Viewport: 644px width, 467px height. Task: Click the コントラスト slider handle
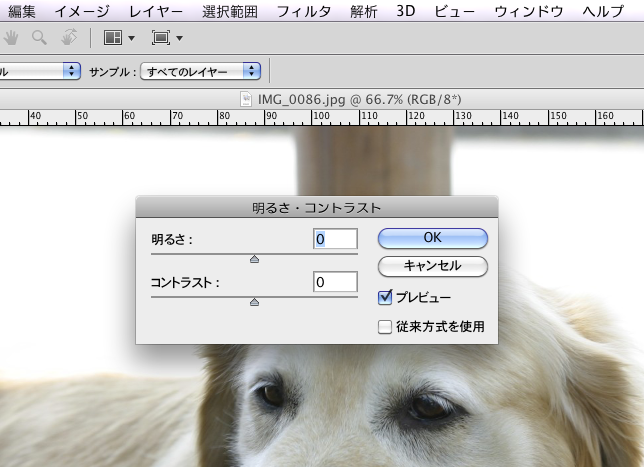click(x=254, y=301)
